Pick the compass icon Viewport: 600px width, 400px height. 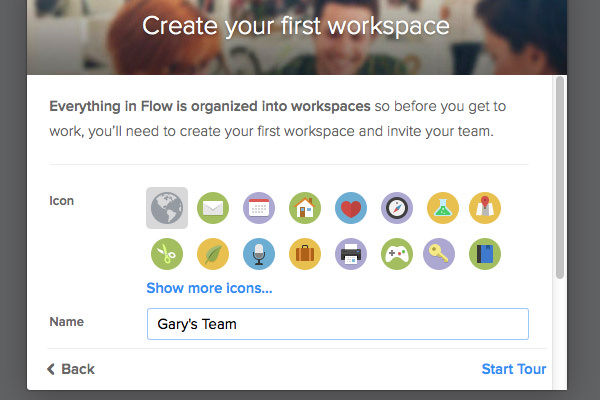pos(397,208)
